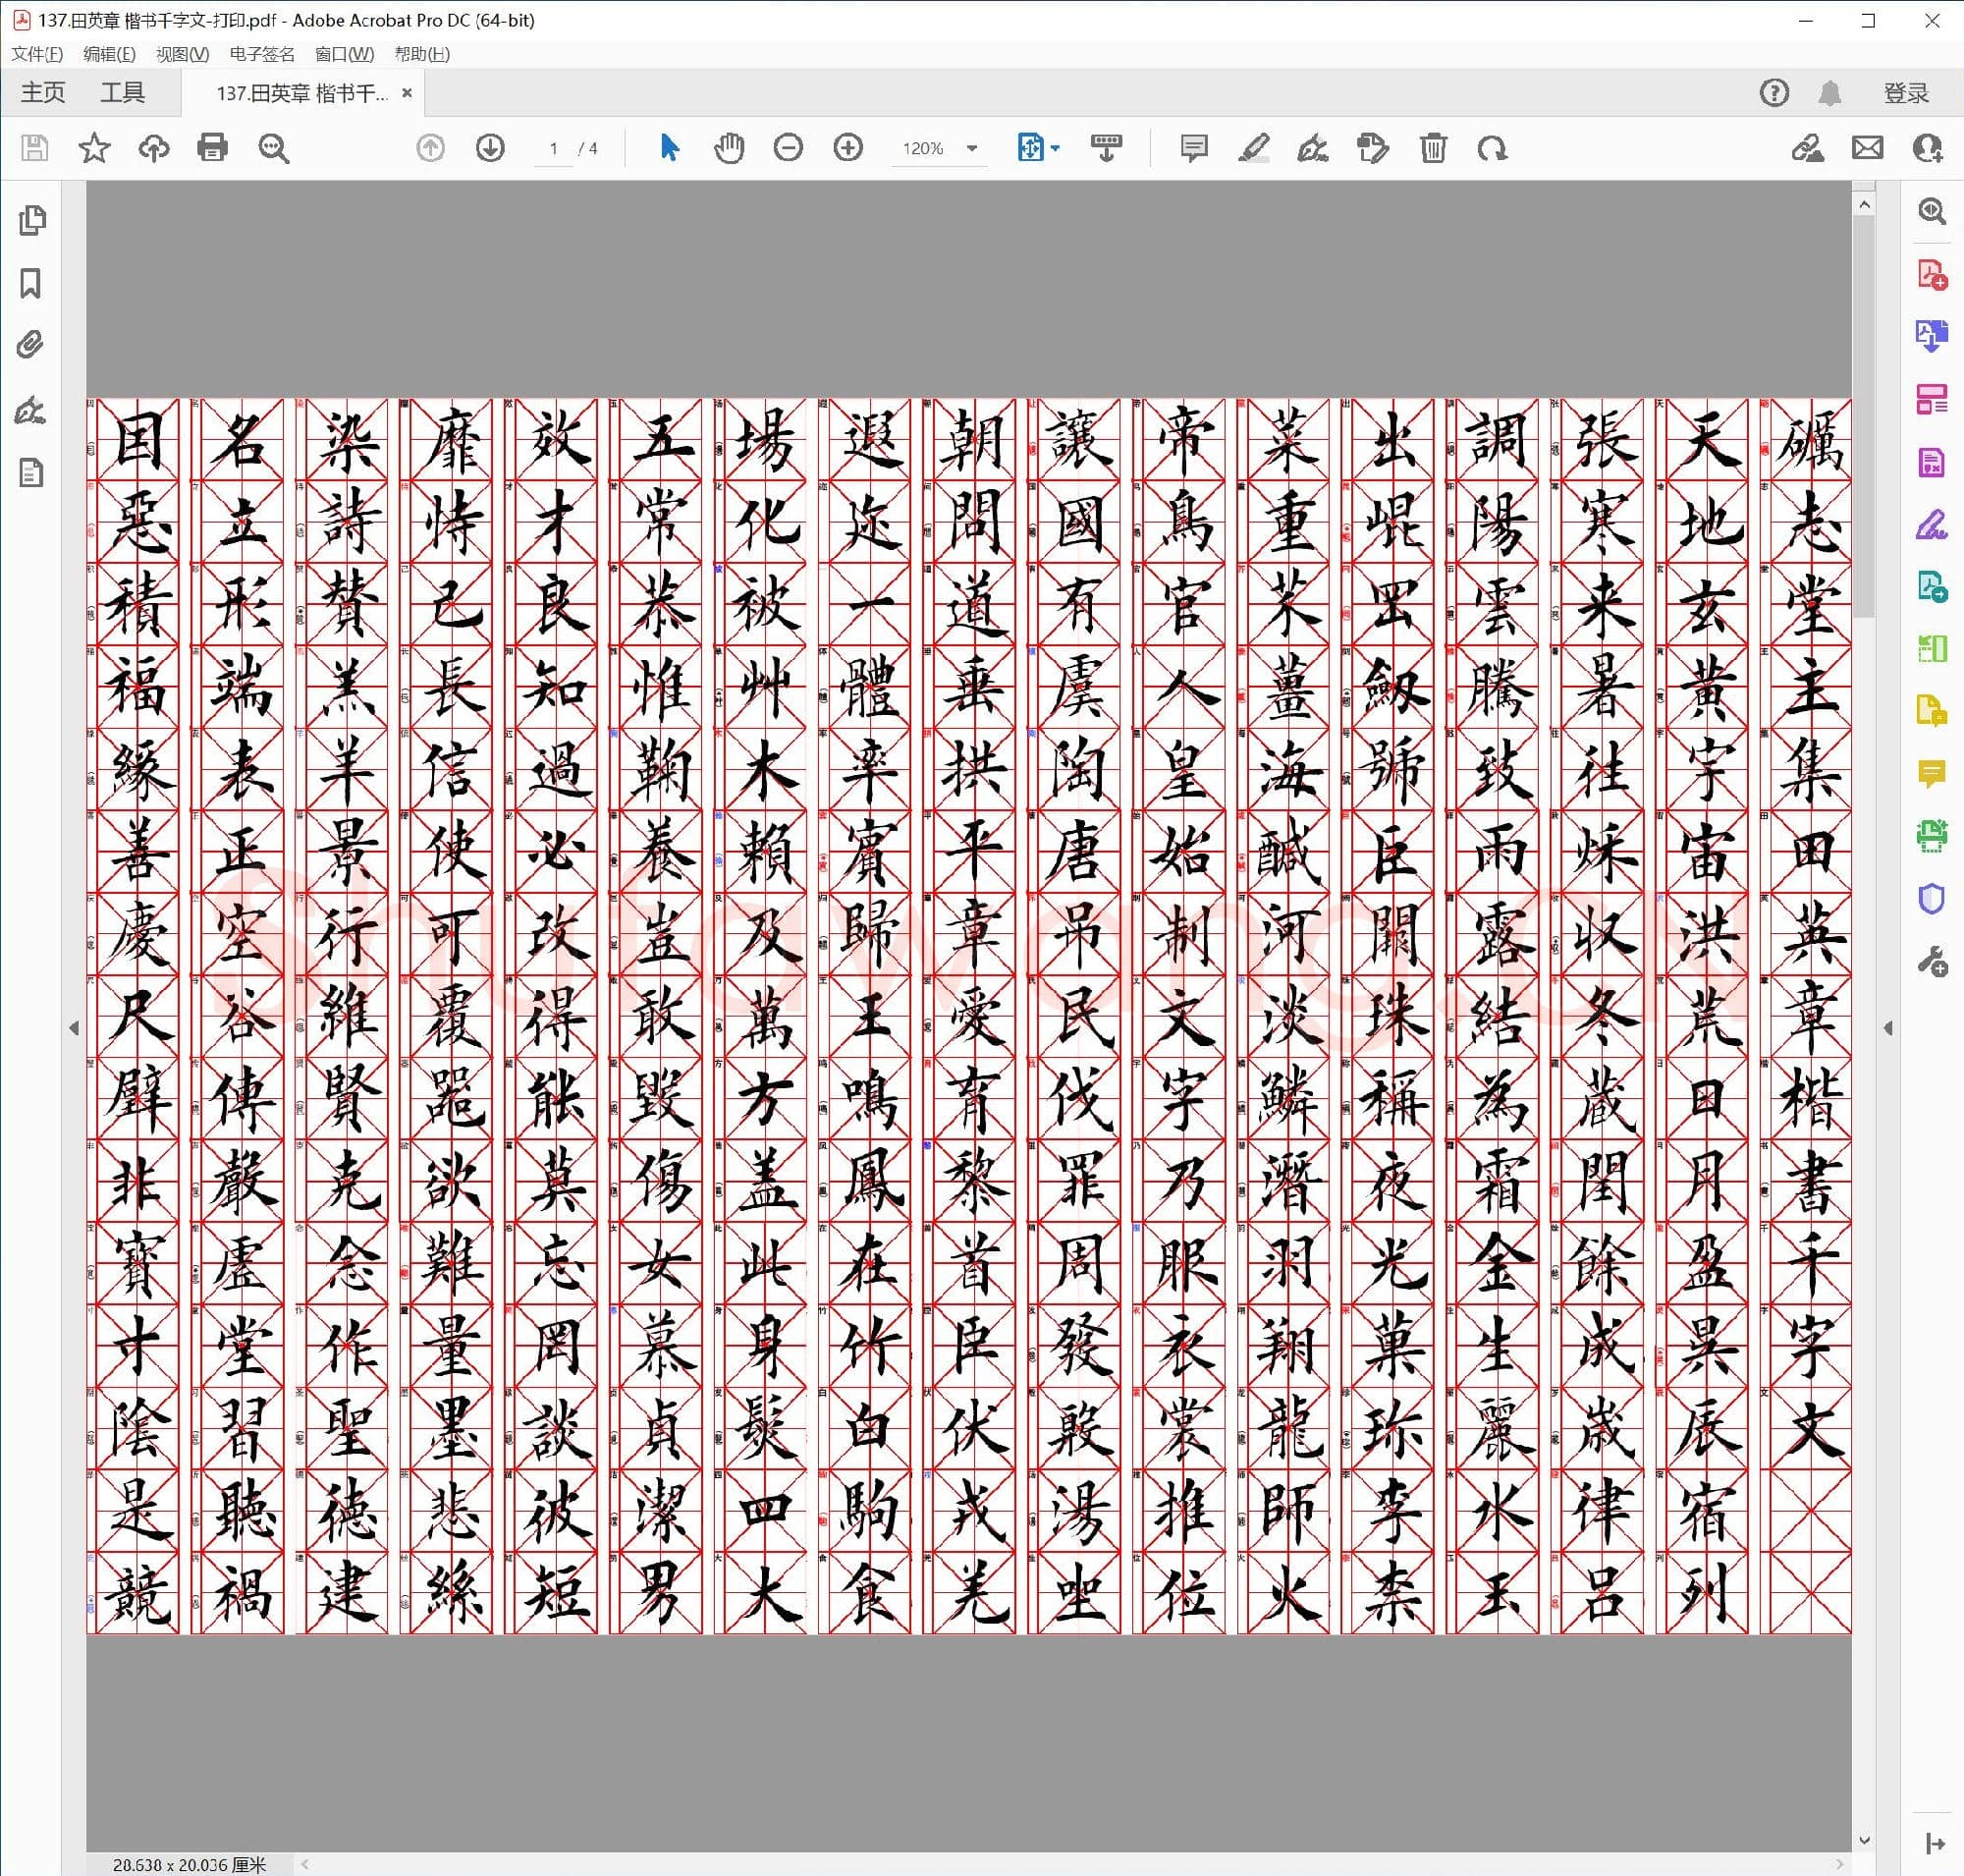Collapse the right tools pane arrow
This screenshot has width=1964, height=1876.
point(1888,1028)
